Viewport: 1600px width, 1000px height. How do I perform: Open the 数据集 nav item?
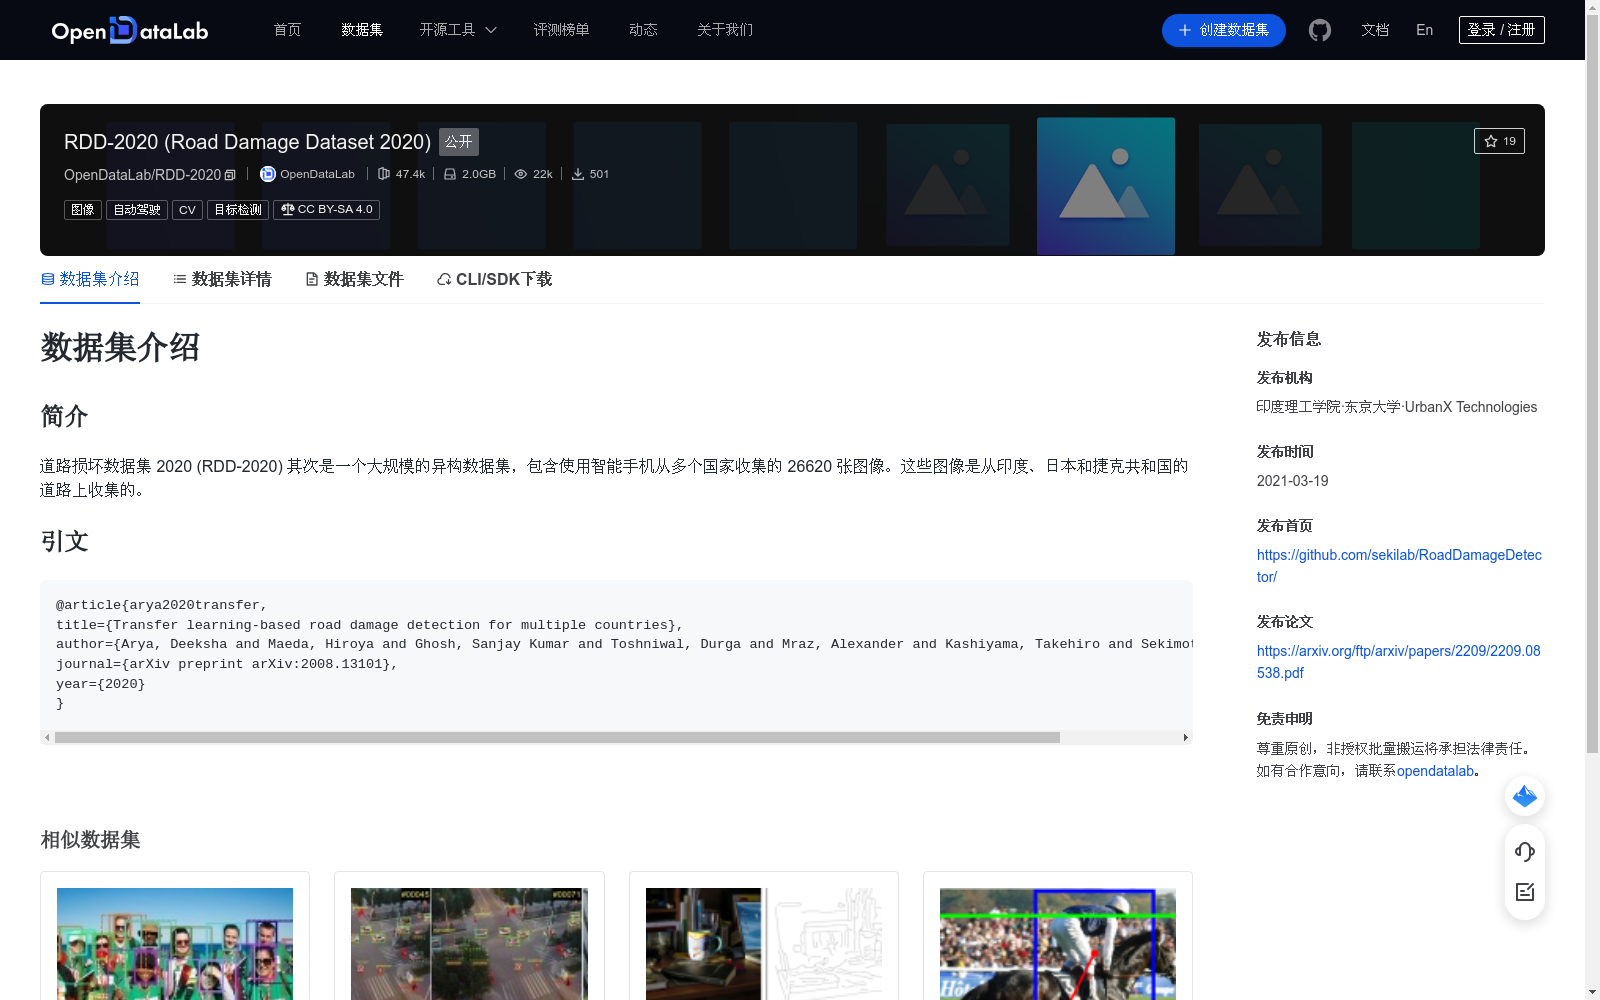362,30
